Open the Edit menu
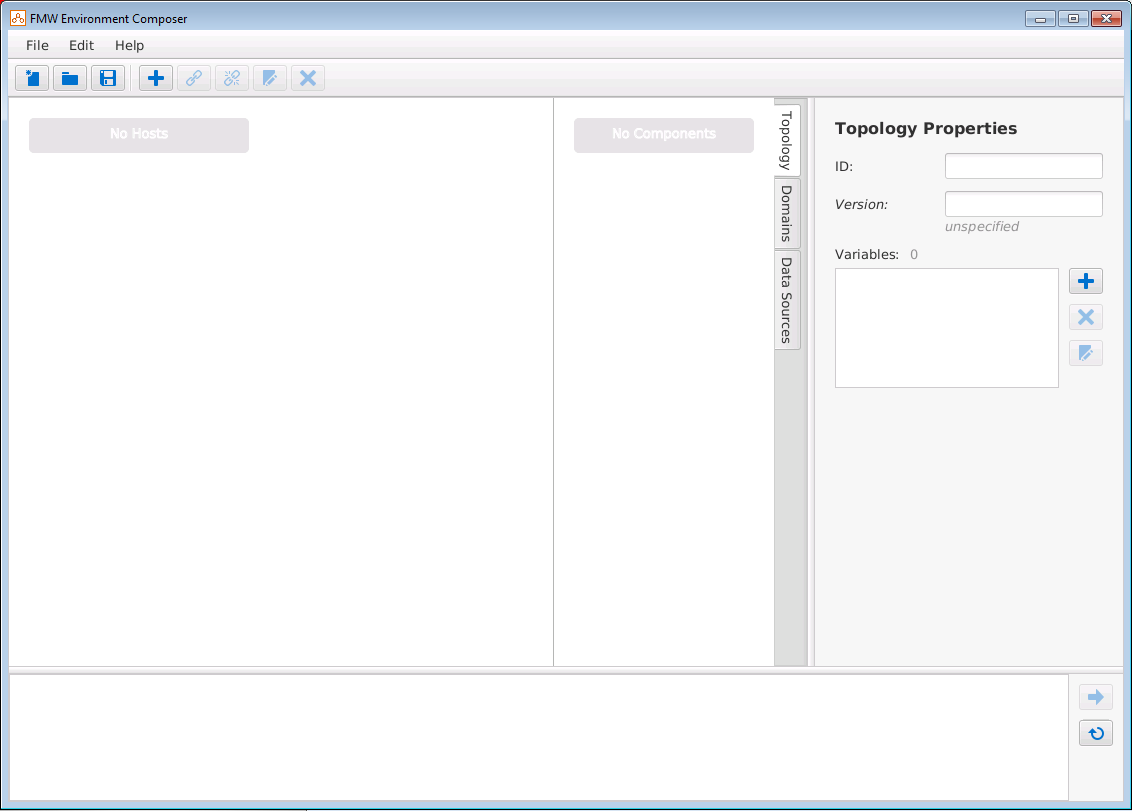 click(82, 45)
